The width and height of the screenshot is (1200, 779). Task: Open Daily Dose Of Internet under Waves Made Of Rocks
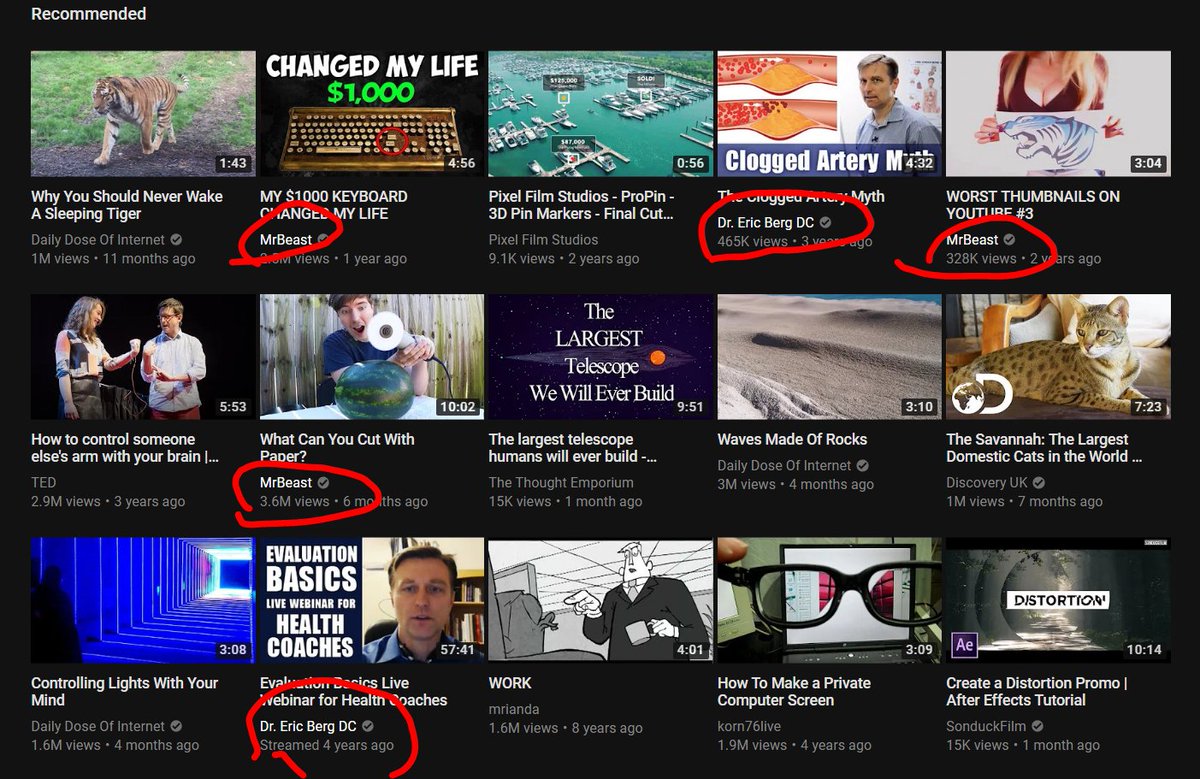(x=785, y=466)
